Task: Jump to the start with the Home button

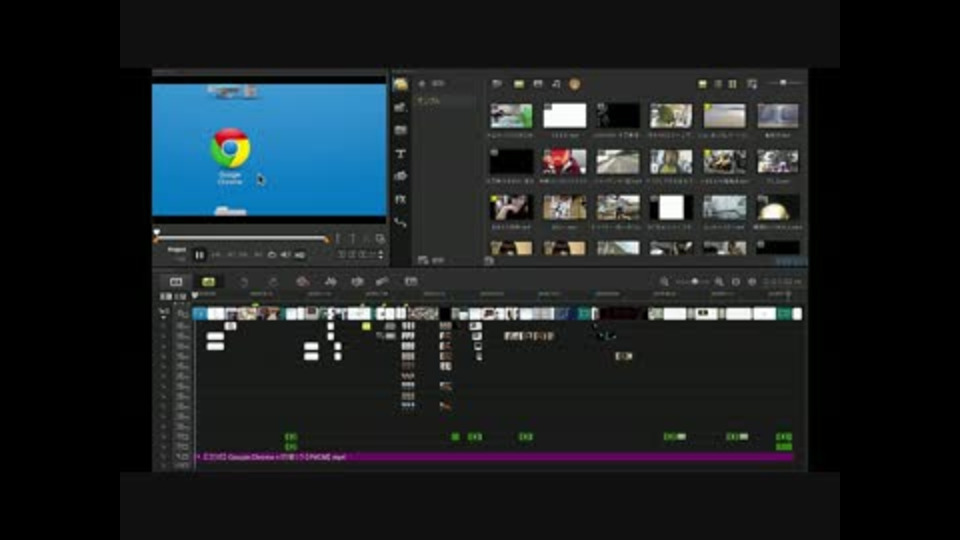Action: tap(216, 255)
